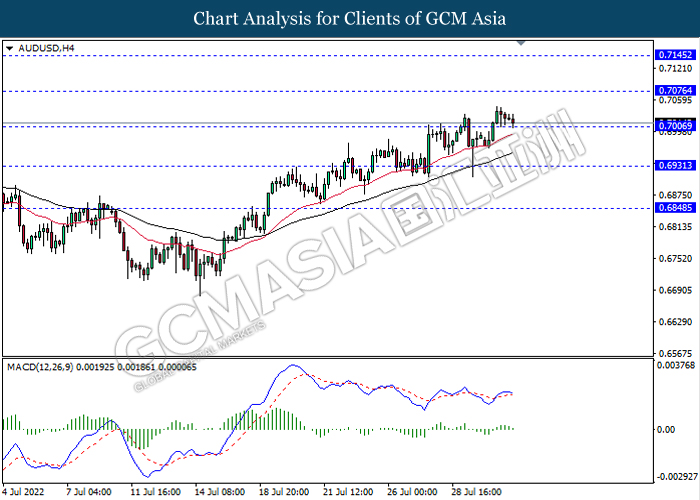Open the AUDUSD,H4 symbol dropdown arrow
The image size is (700, 500).
coord(10,48)
